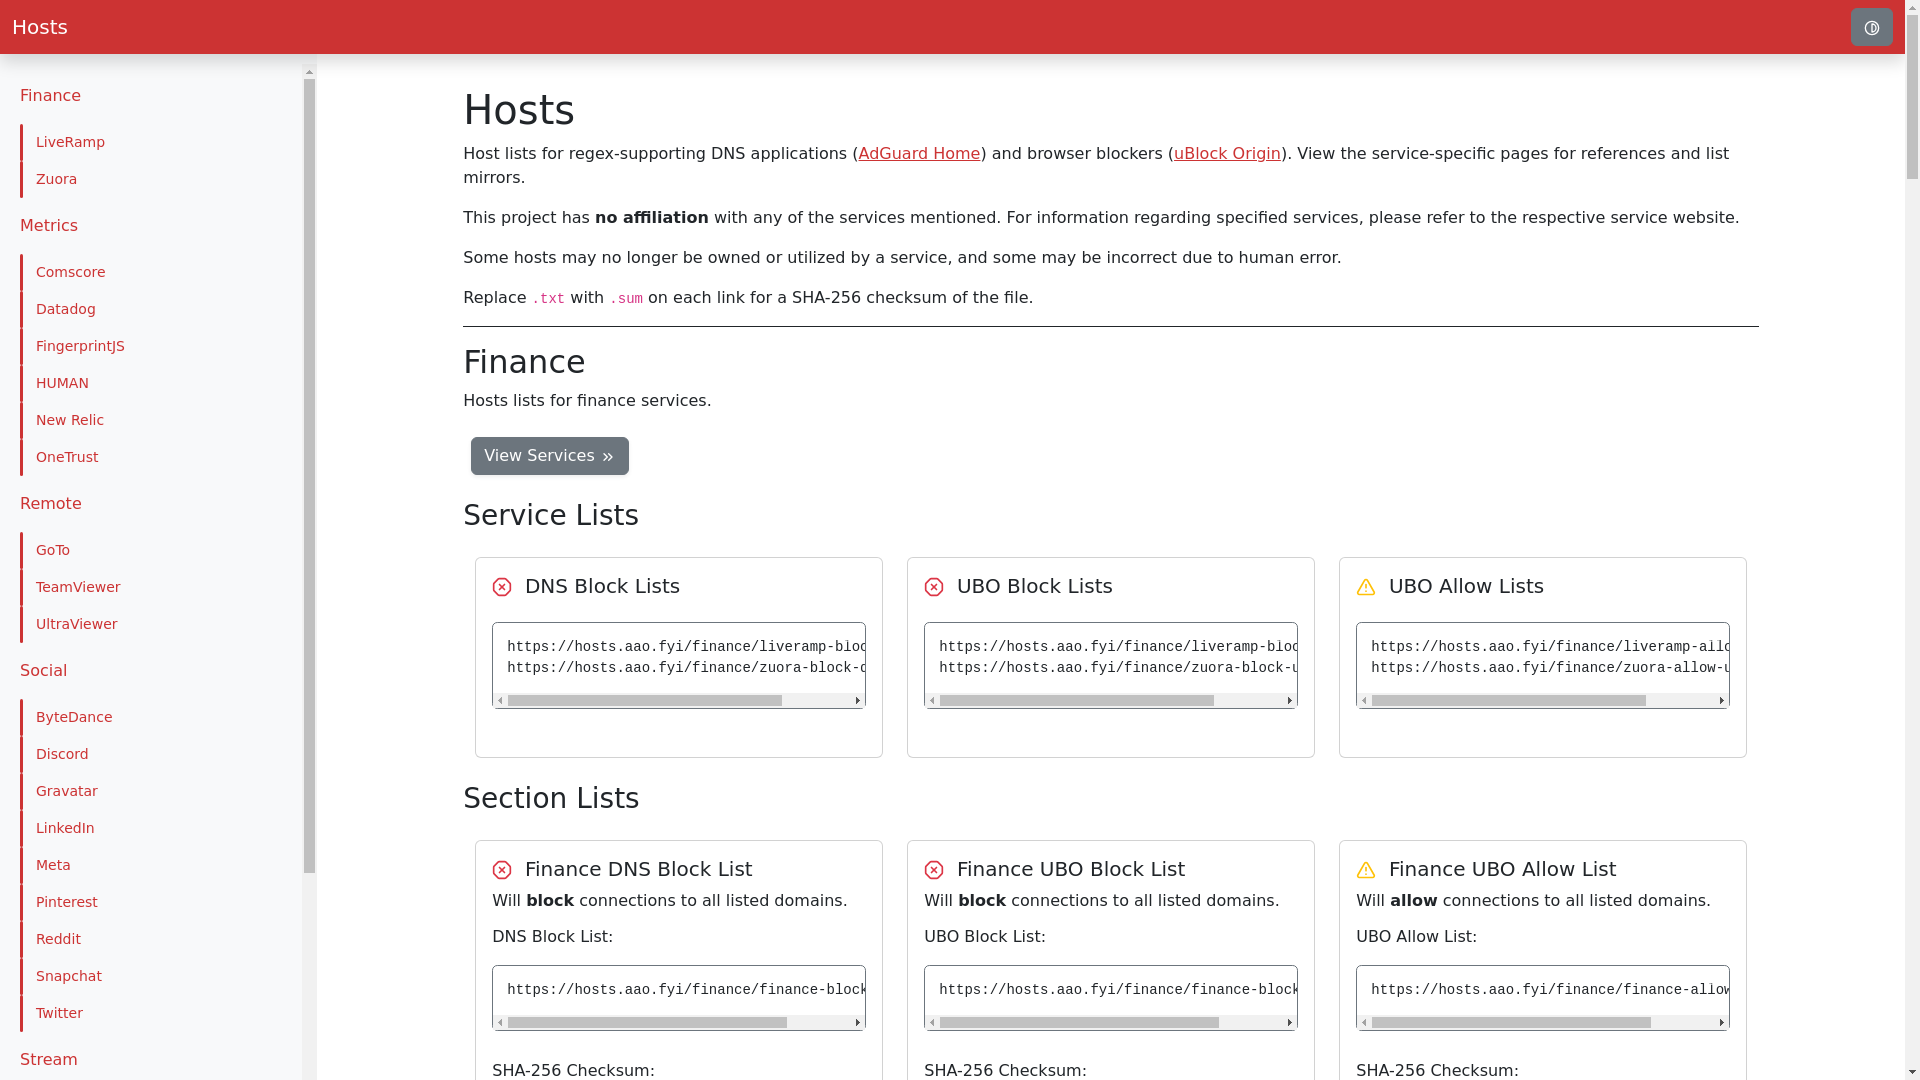The width and height of the screenshot is (1920, 1080).
Task: Click the sidebar vertical scrollbar thumb
Action: [309, 476]
